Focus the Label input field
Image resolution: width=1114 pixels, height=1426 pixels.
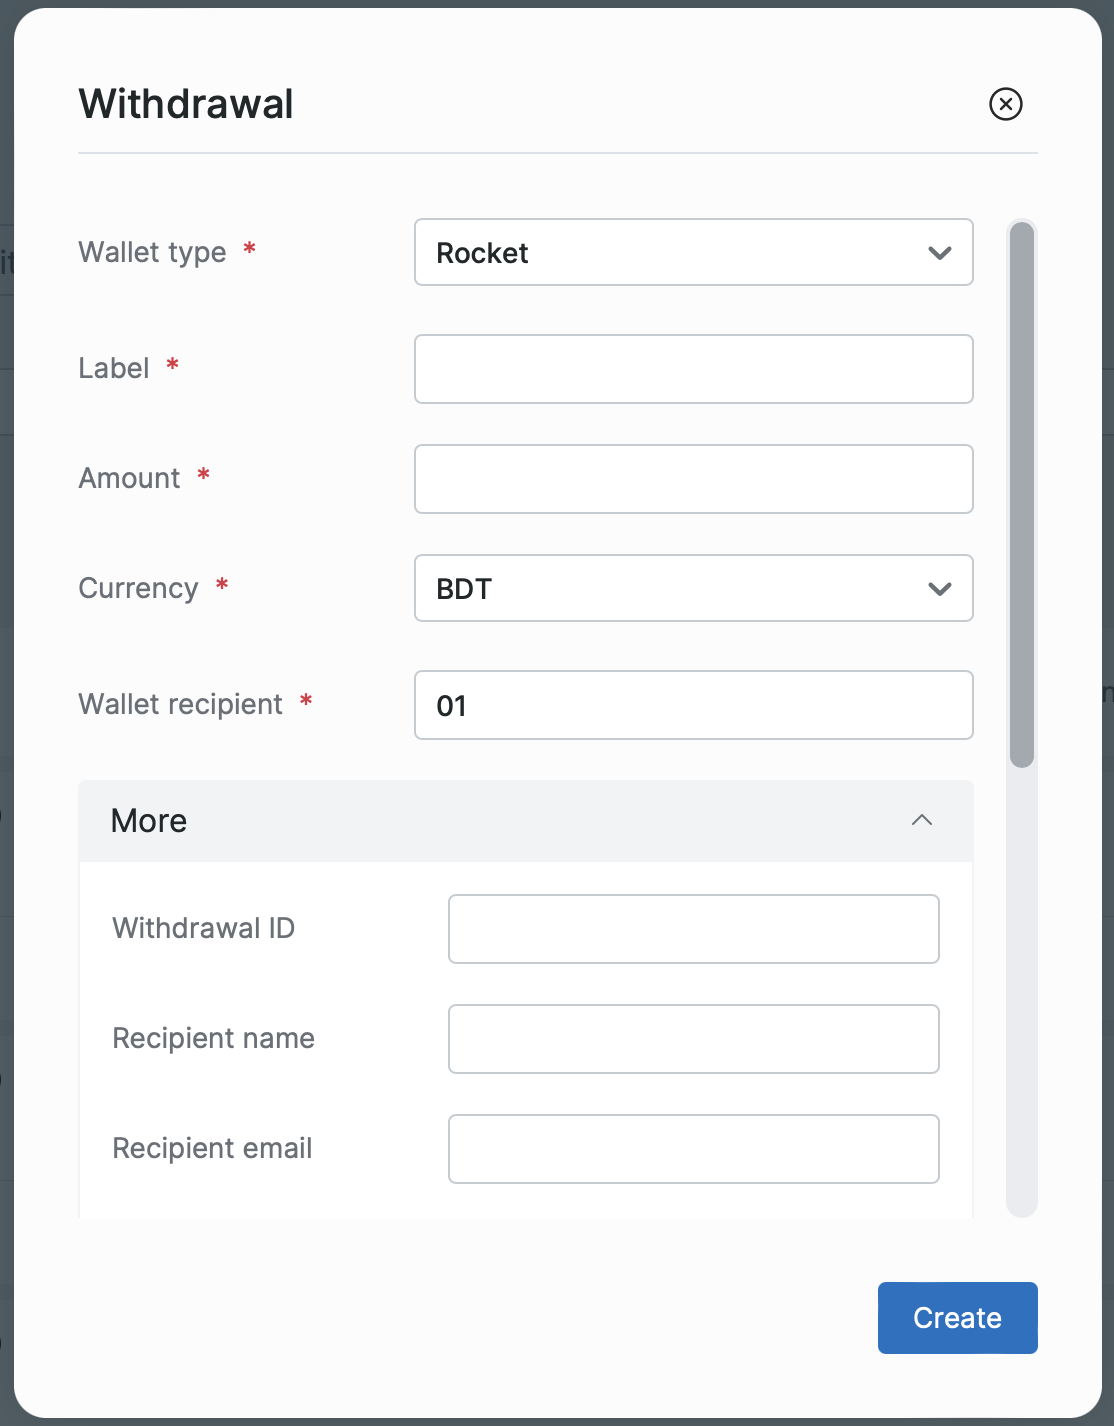point(693,369)
